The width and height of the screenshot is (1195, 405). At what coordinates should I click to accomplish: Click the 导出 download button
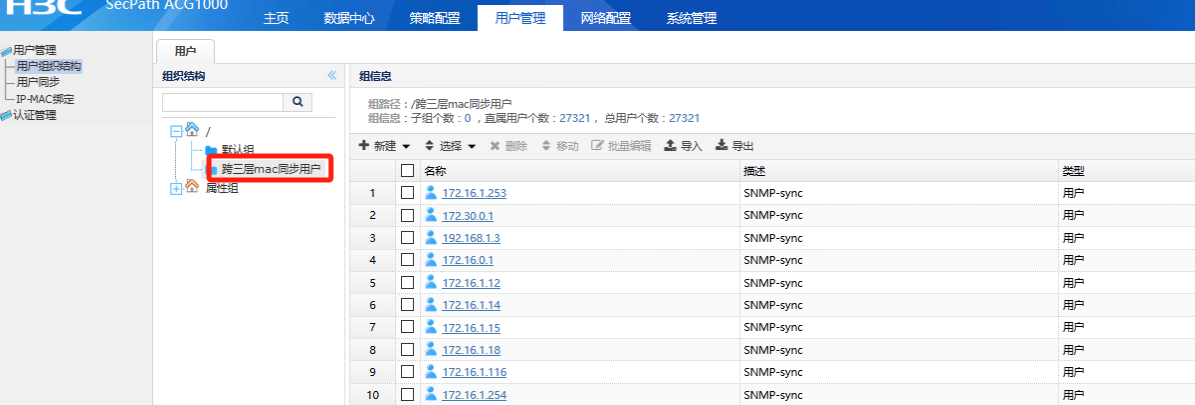(735, 146)
